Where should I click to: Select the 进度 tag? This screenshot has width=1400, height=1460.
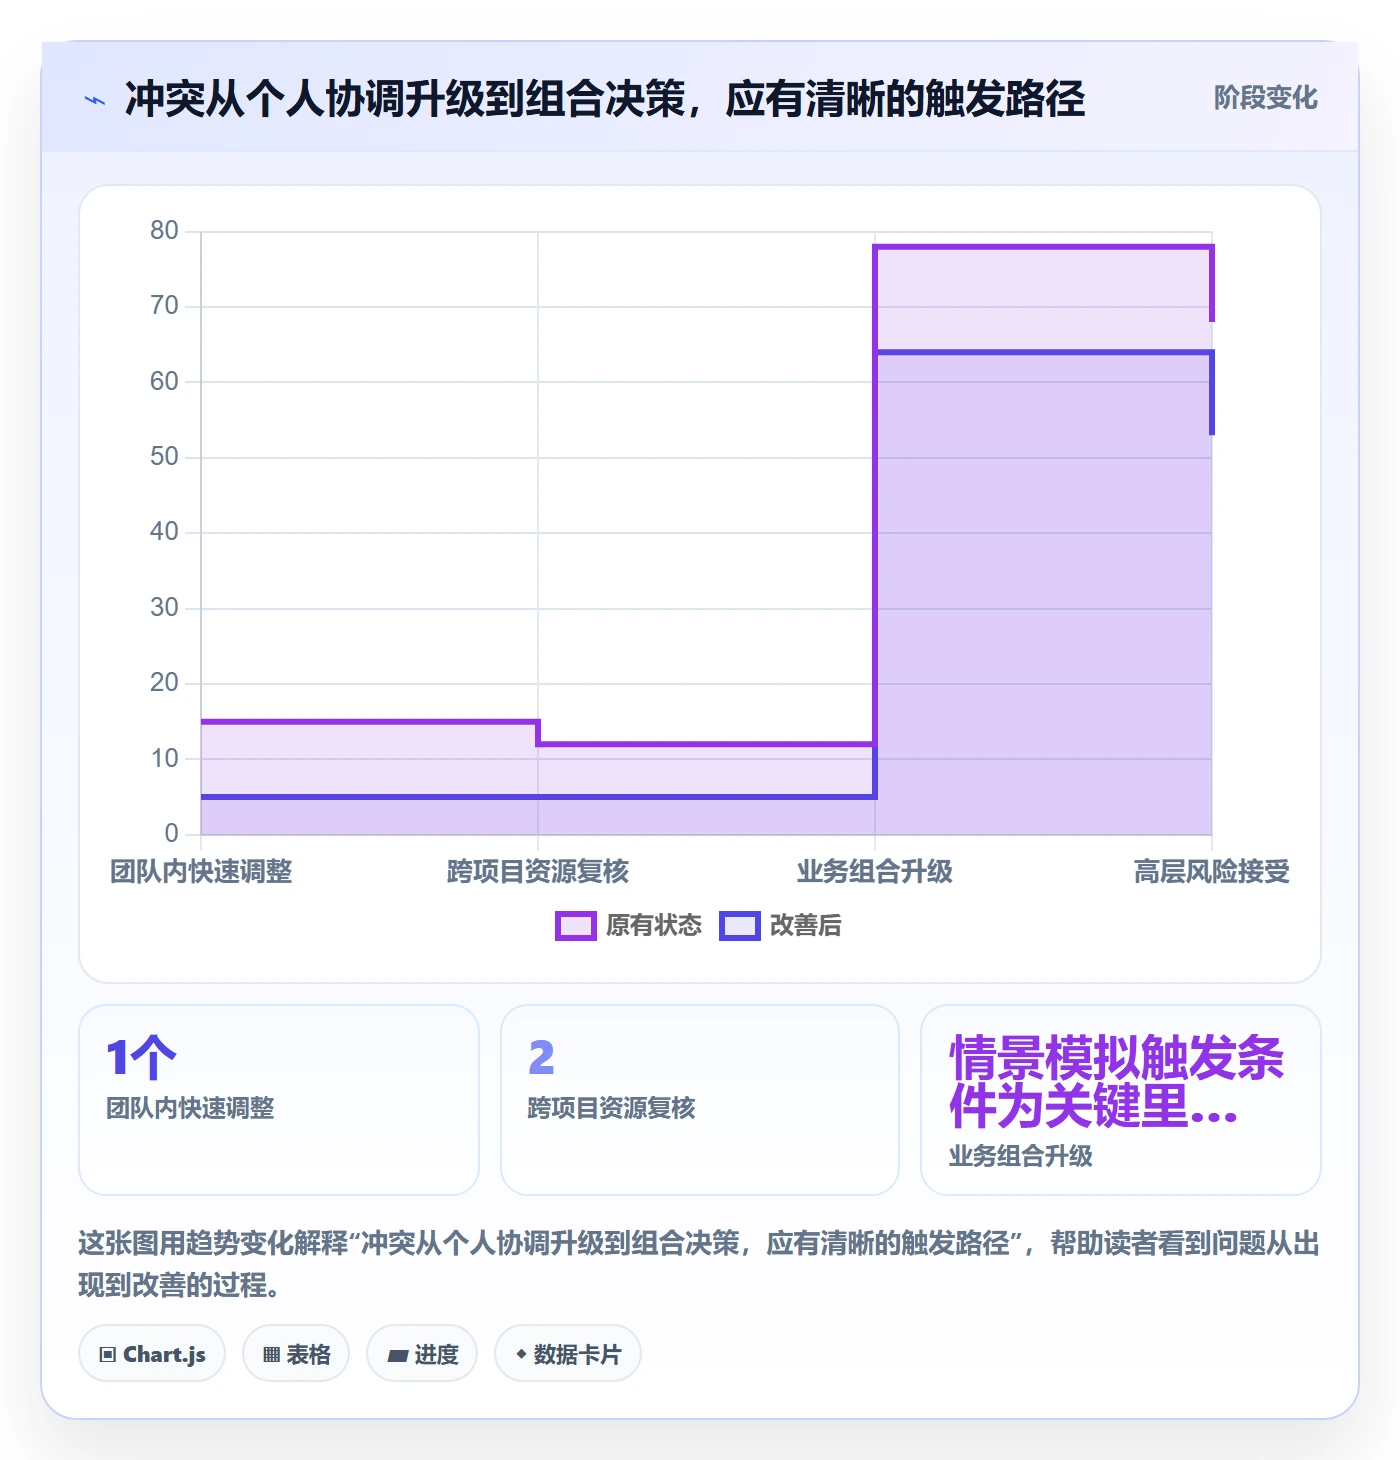pos(422,1354)
